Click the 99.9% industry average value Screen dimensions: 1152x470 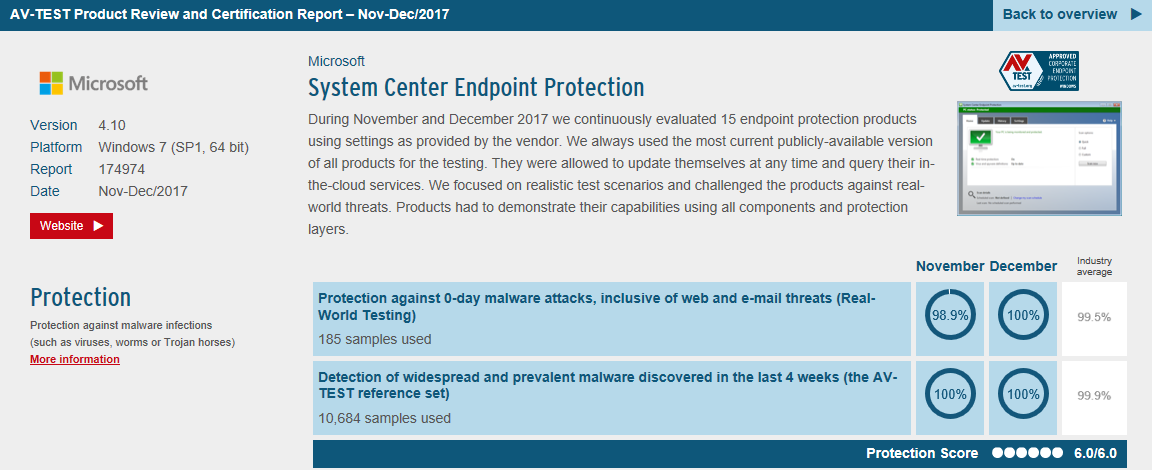[1094, 395]
